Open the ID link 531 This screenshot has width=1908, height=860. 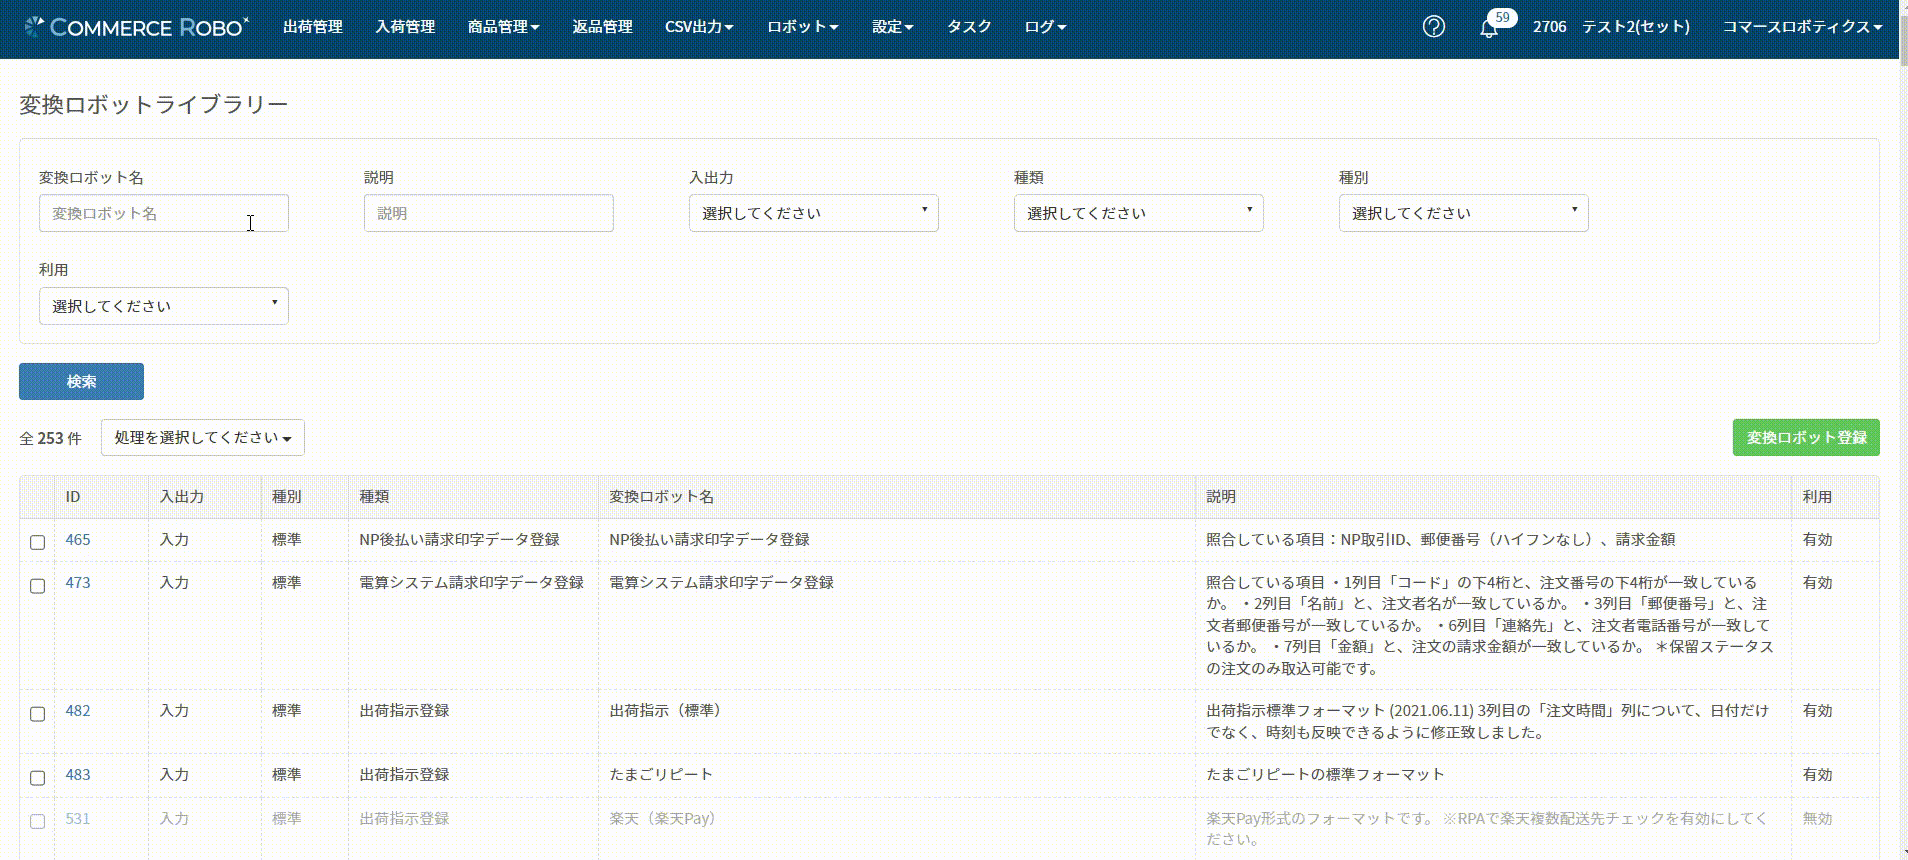pyautogui.click(x=78, y=818)
